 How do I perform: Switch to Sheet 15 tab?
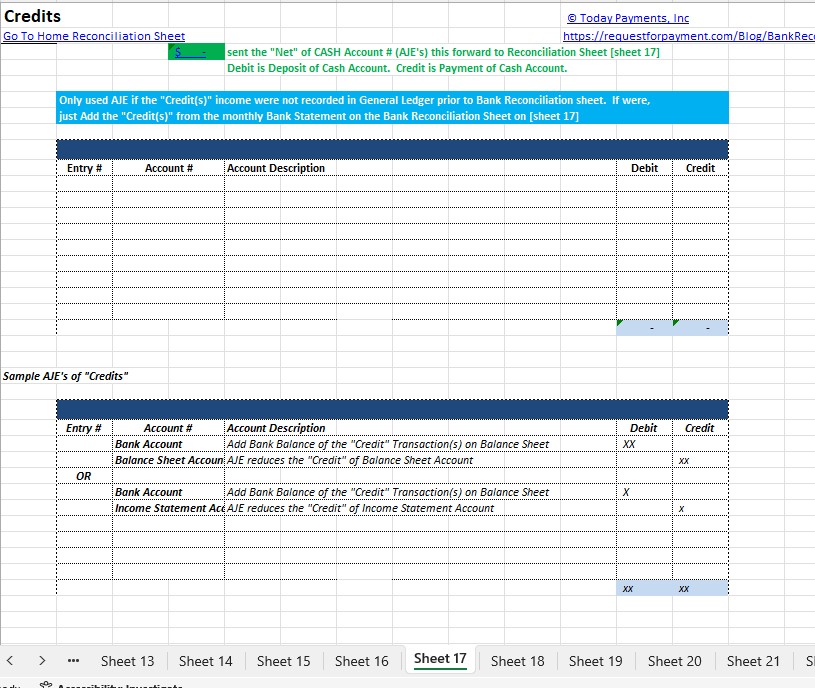pos(283,661)
